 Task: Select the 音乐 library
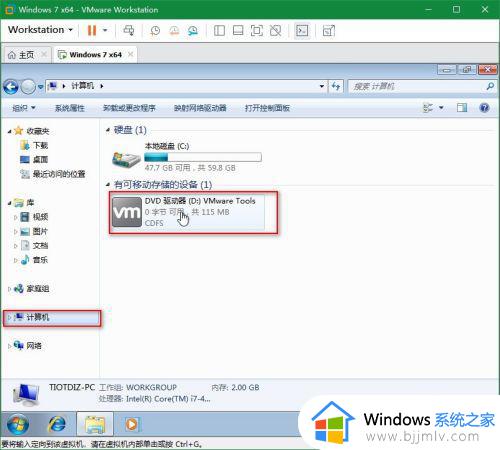click(x=34, y=260)
